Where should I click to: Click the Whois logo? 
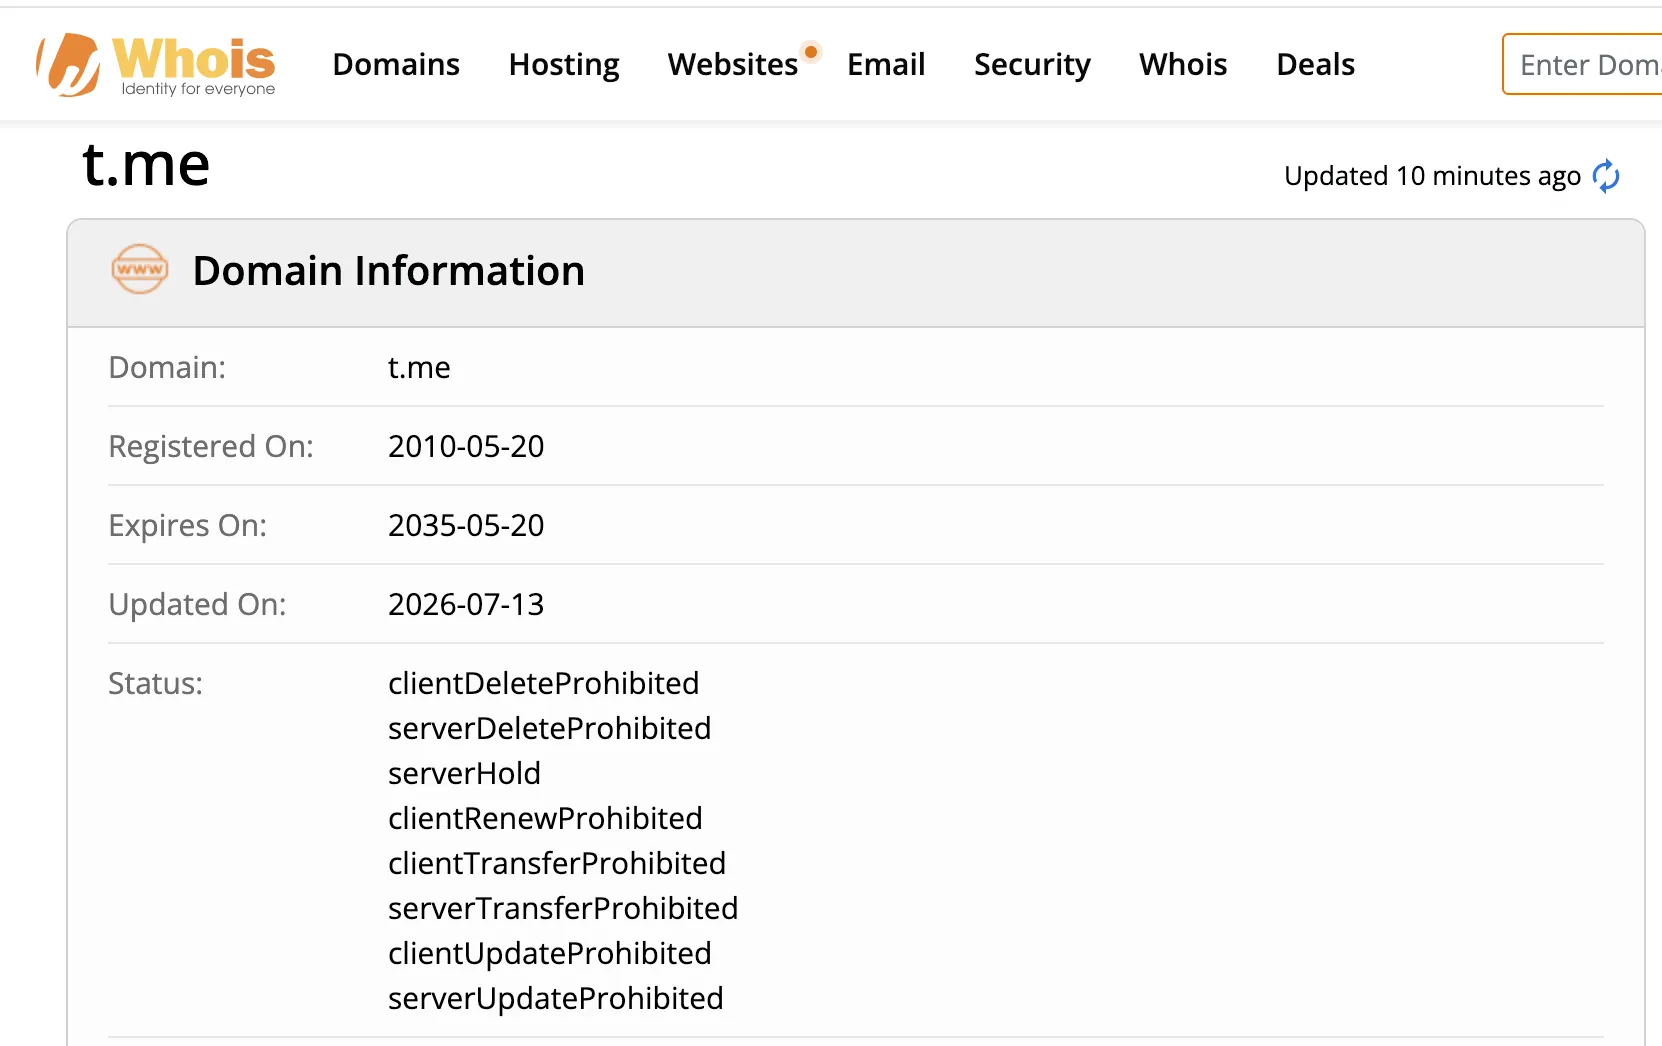156,65
